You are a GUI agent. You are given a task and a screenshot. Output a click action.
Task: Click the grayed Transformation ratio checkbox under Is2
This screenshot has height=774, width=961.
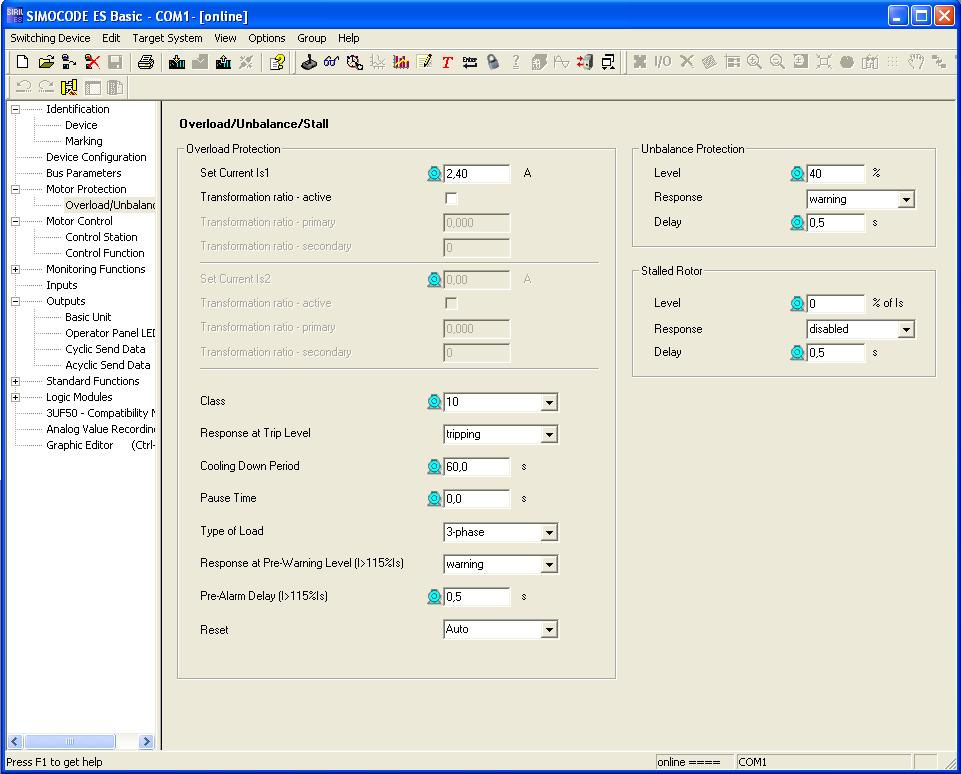click(x=451, y=303)
